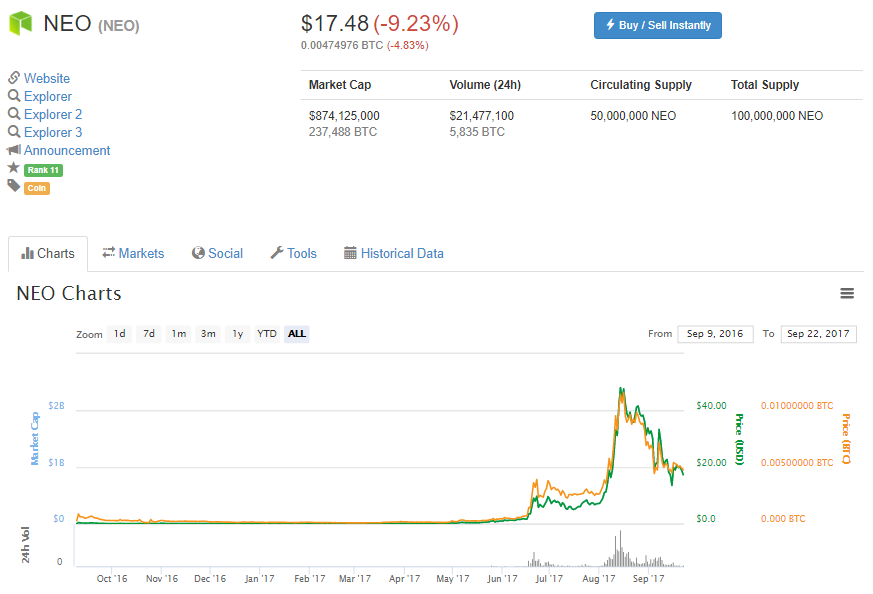Click the green NEO logo icon
Image resolution: width=873 pixels, height=594 pixels.
21,23
